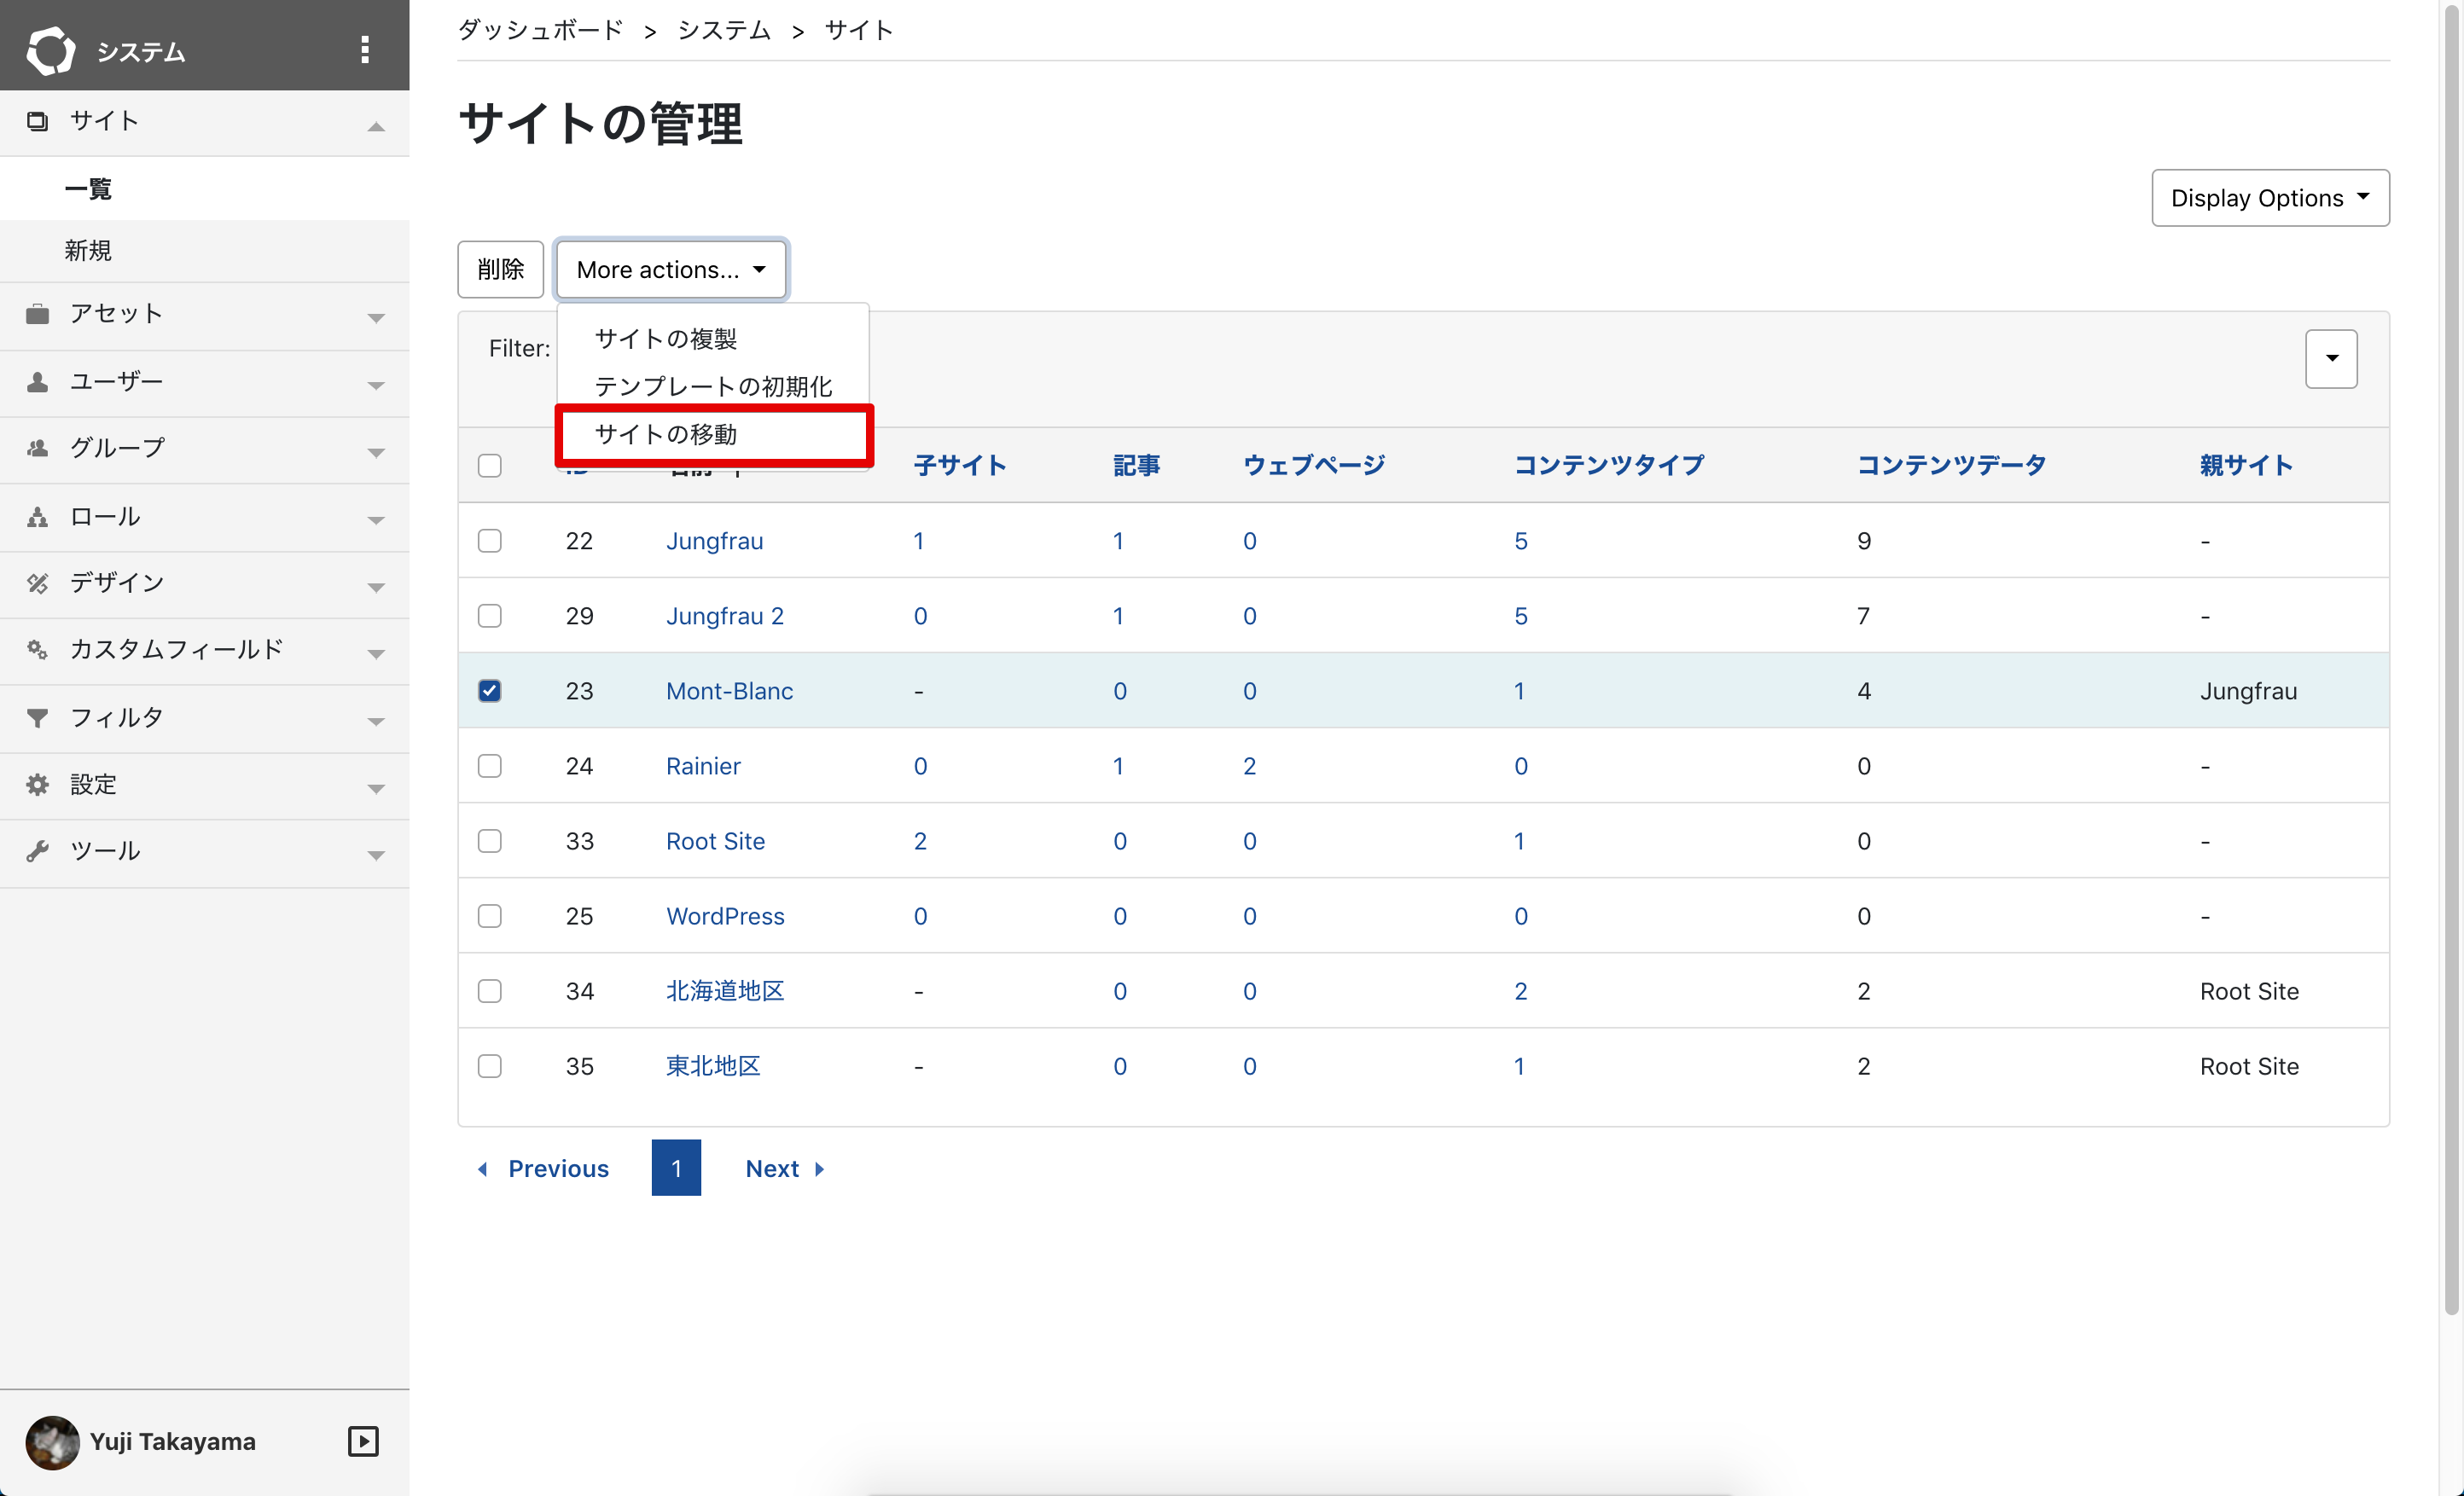Open the Mont-Blanc site link
This screenshot has height=1496, width=2464.
tap(729, 691)
